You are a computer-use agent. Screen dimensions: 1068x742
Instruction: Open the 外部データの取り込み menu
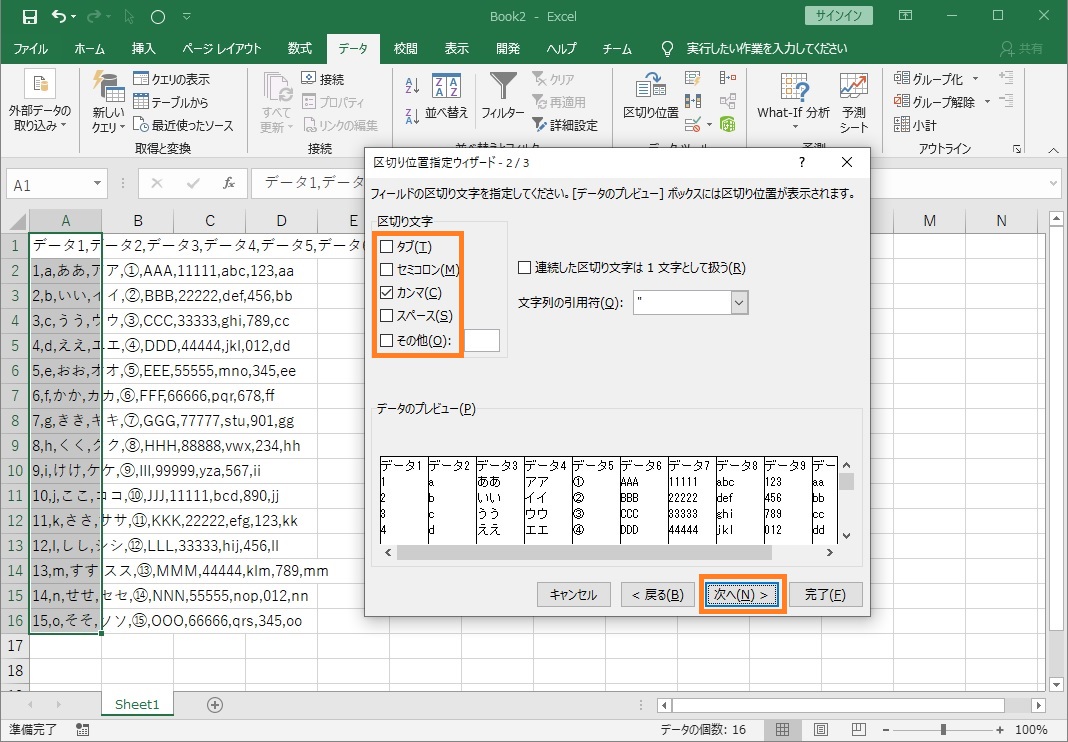tap(40, 101)
